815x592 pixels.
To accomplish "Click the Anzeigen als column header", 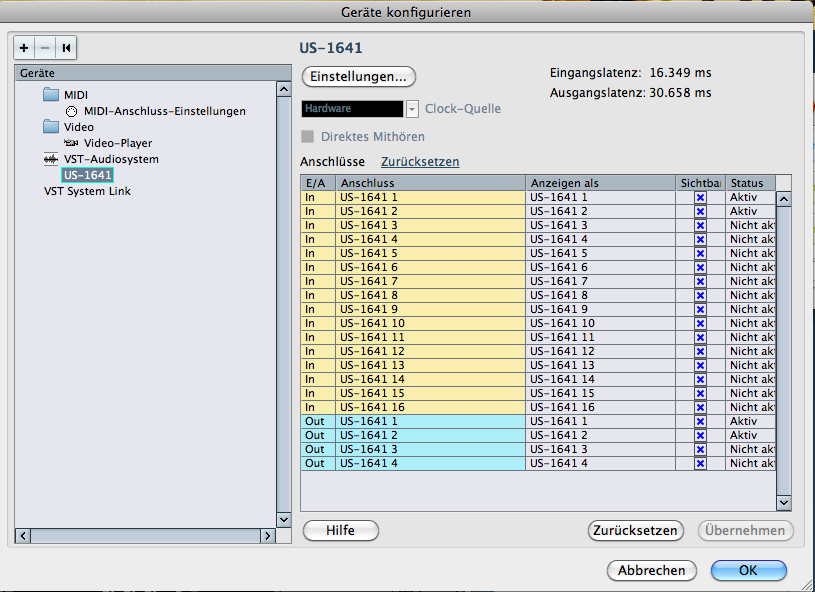I will pos(600,183).
